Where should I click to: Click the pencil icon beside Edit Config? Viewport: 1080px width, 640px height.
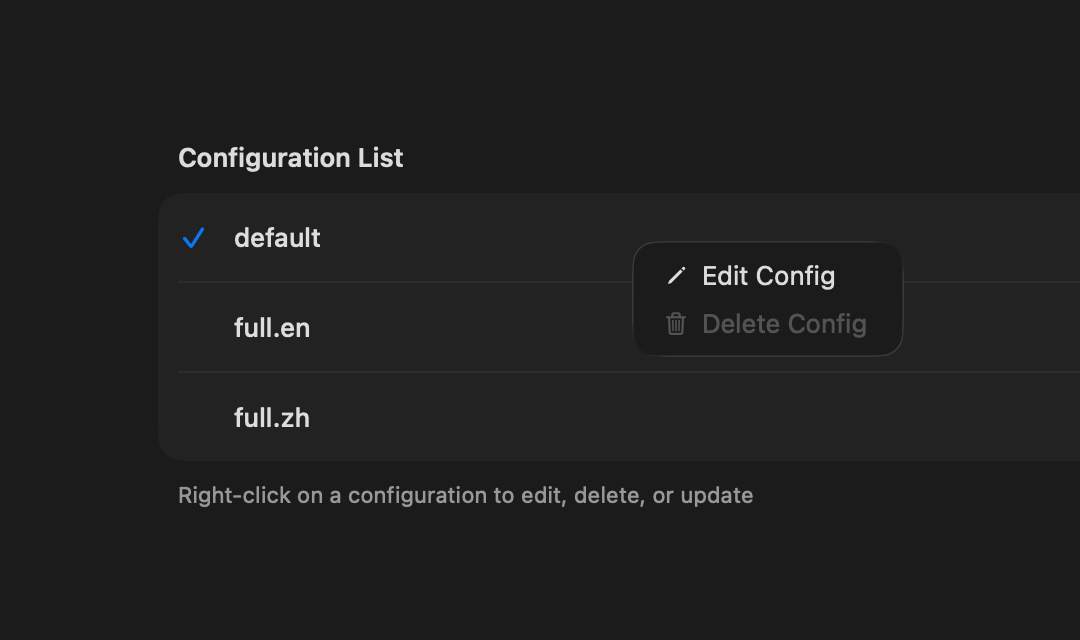pos(678,276)
